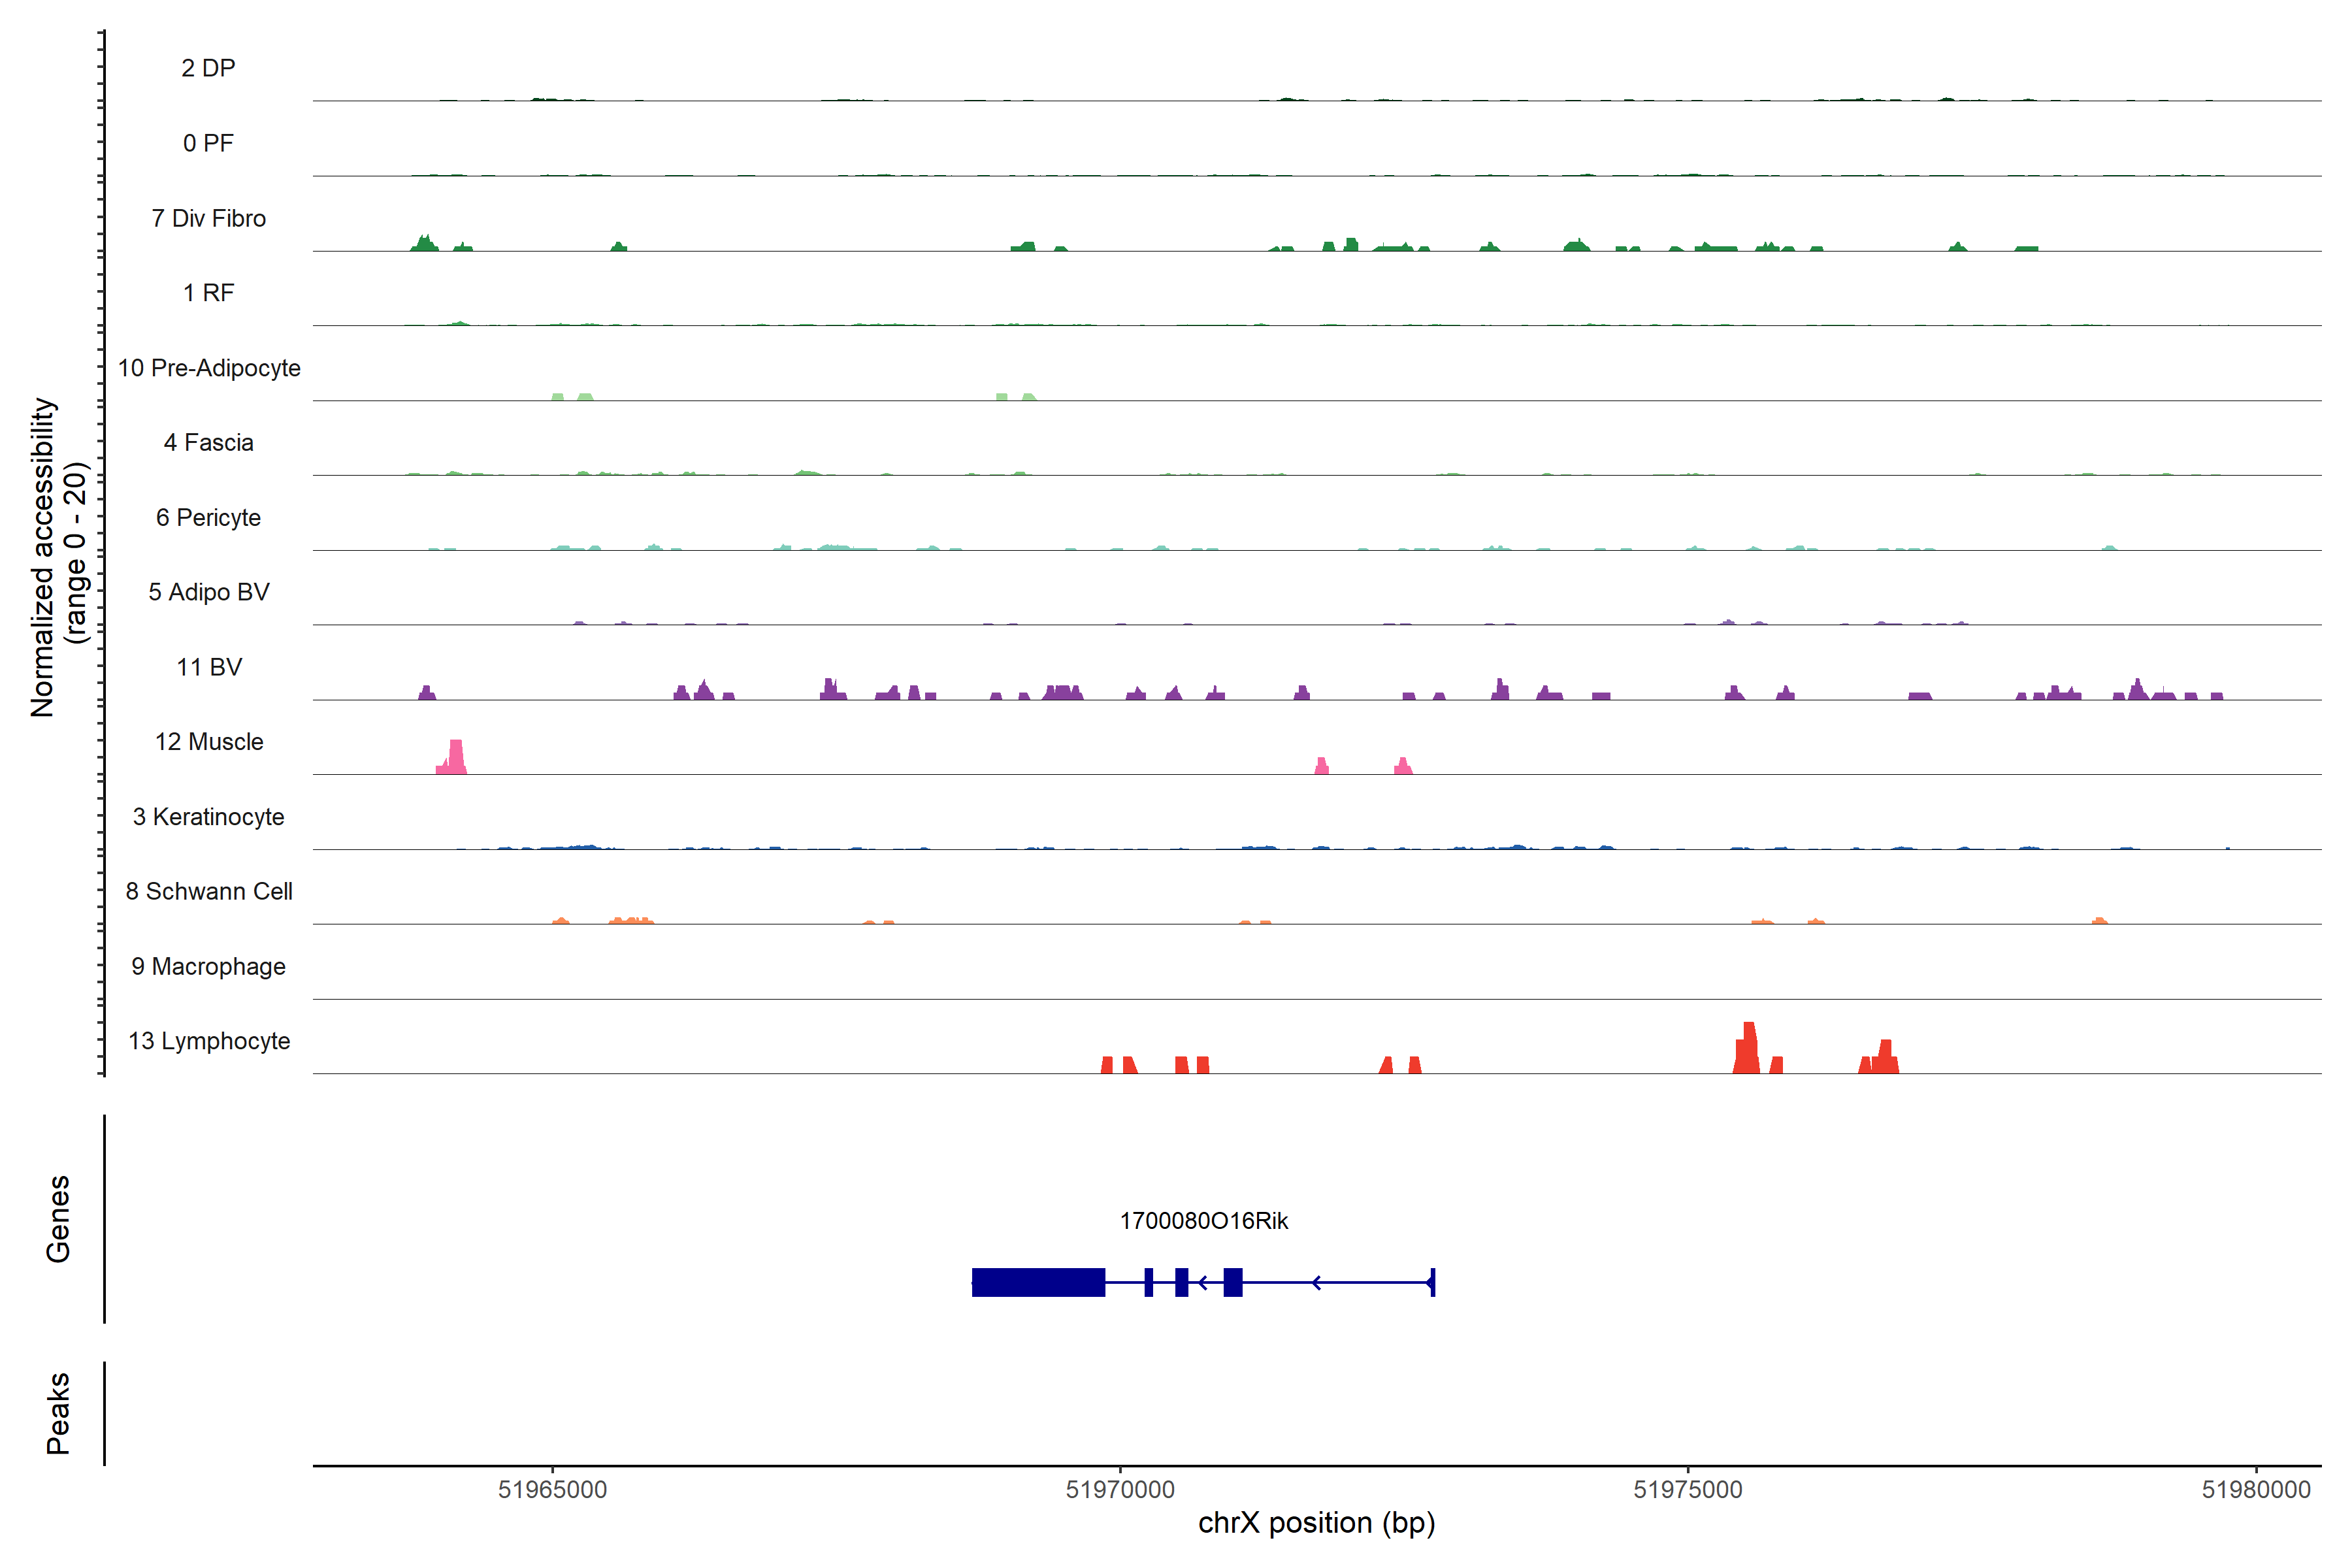
Task: Click the Peaks panel label
Action: (x=58, y=1413)
